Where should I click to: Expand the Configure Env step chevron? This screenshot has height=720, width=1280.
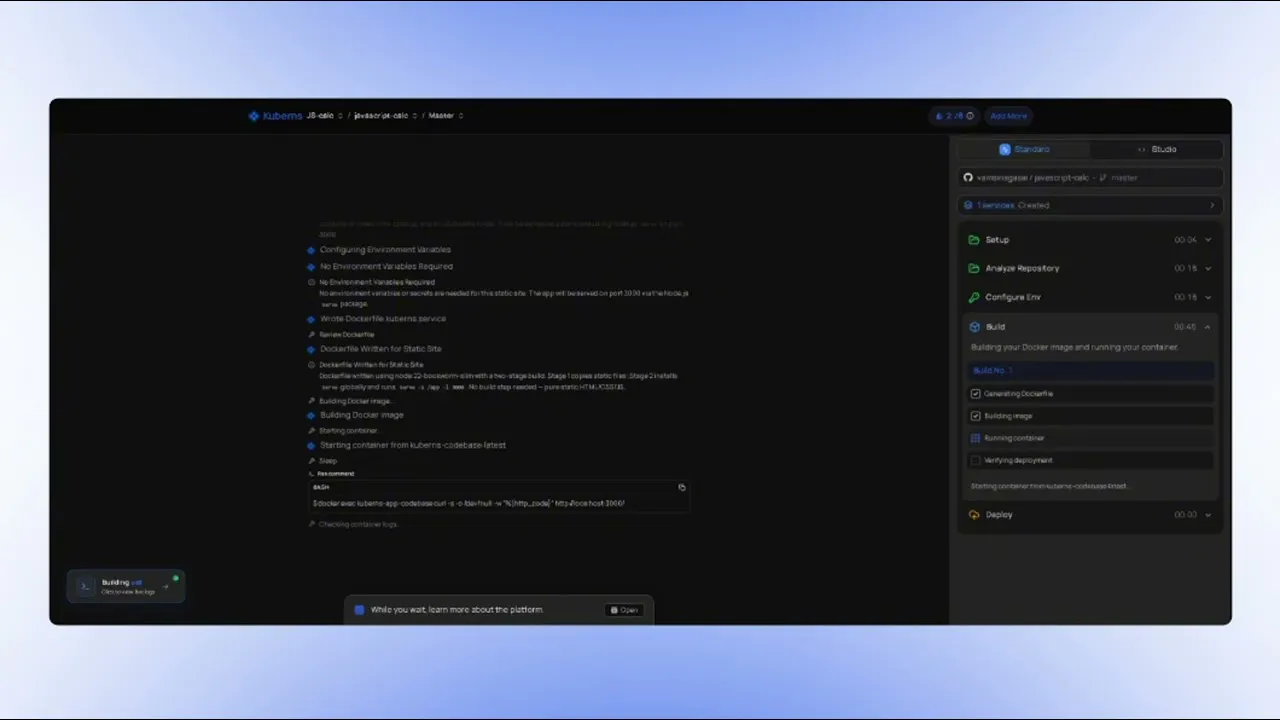(x=1208, y=297)
